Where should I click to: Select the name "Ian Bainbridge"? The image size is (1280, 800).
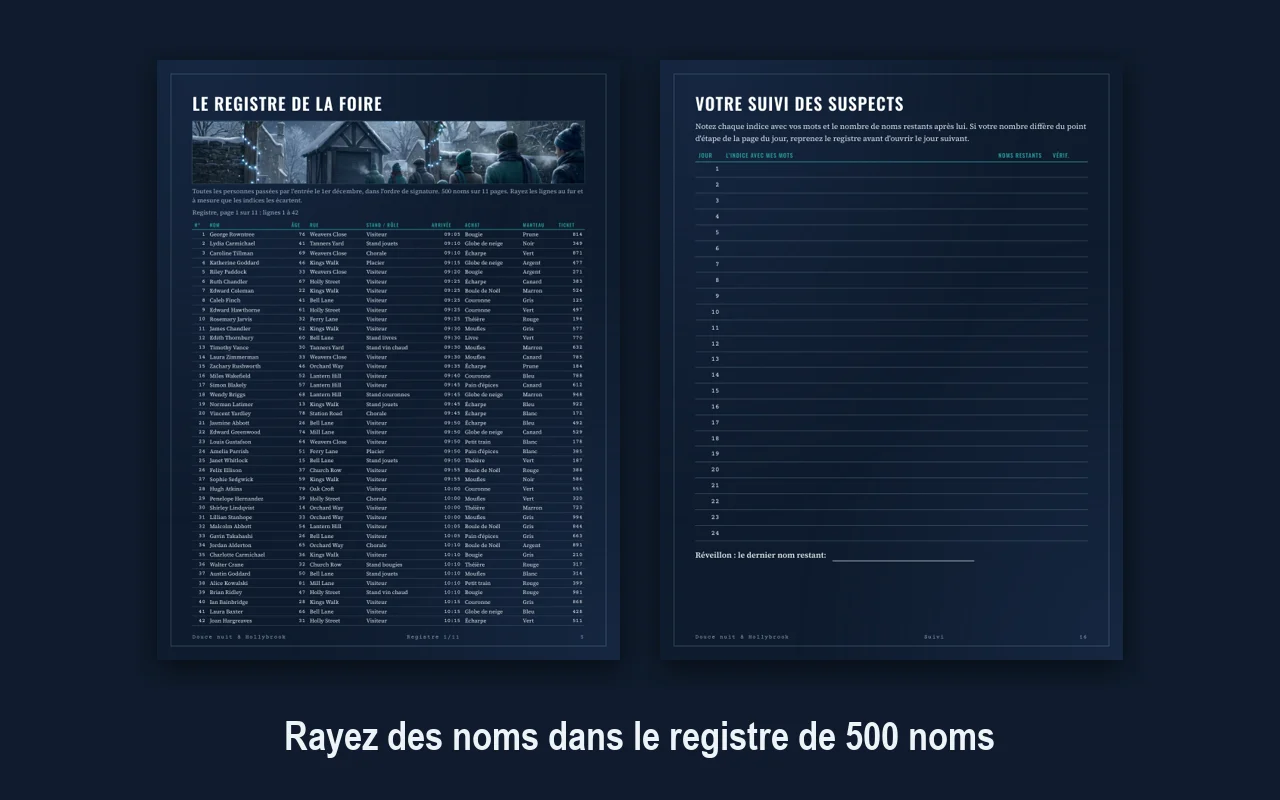tap(229, 602)
